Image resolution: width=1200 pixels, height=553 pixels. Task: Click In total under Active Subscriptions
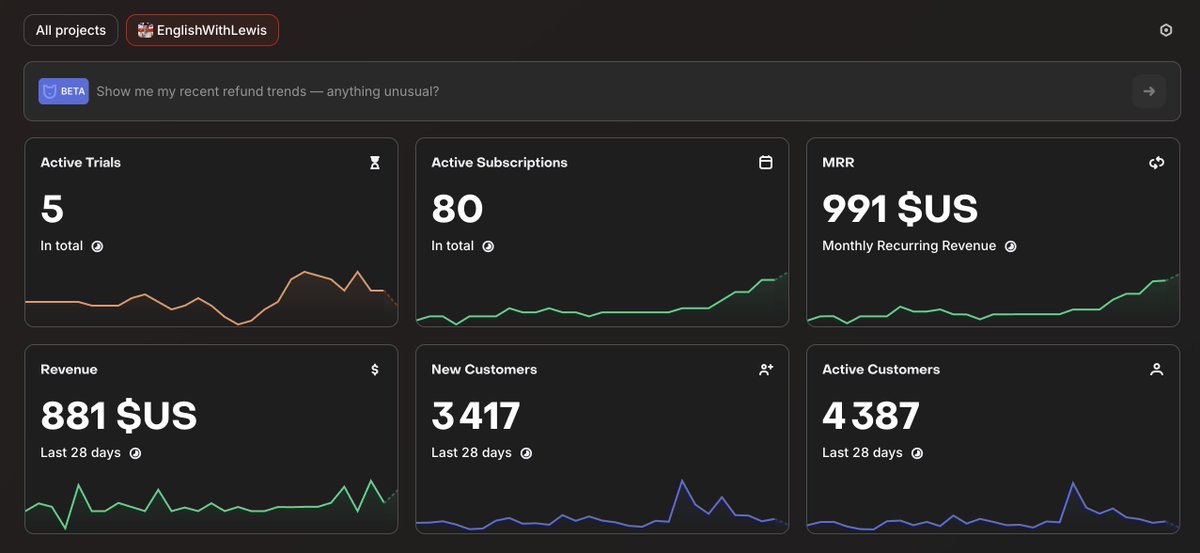453,246
